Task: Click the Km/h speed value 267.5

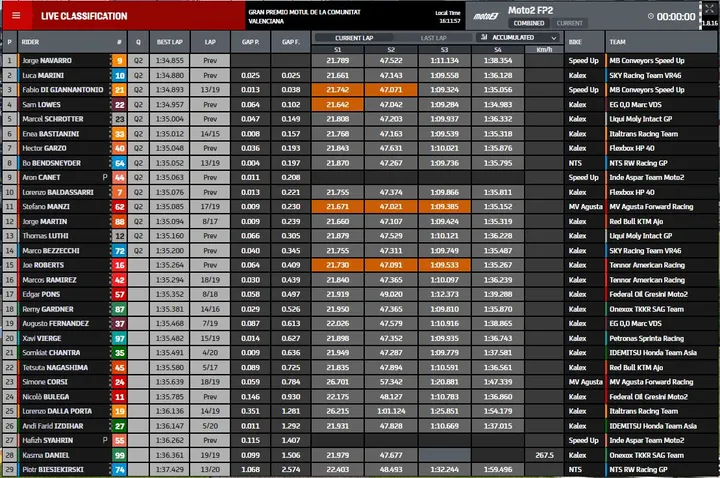Action: (544, 455)
